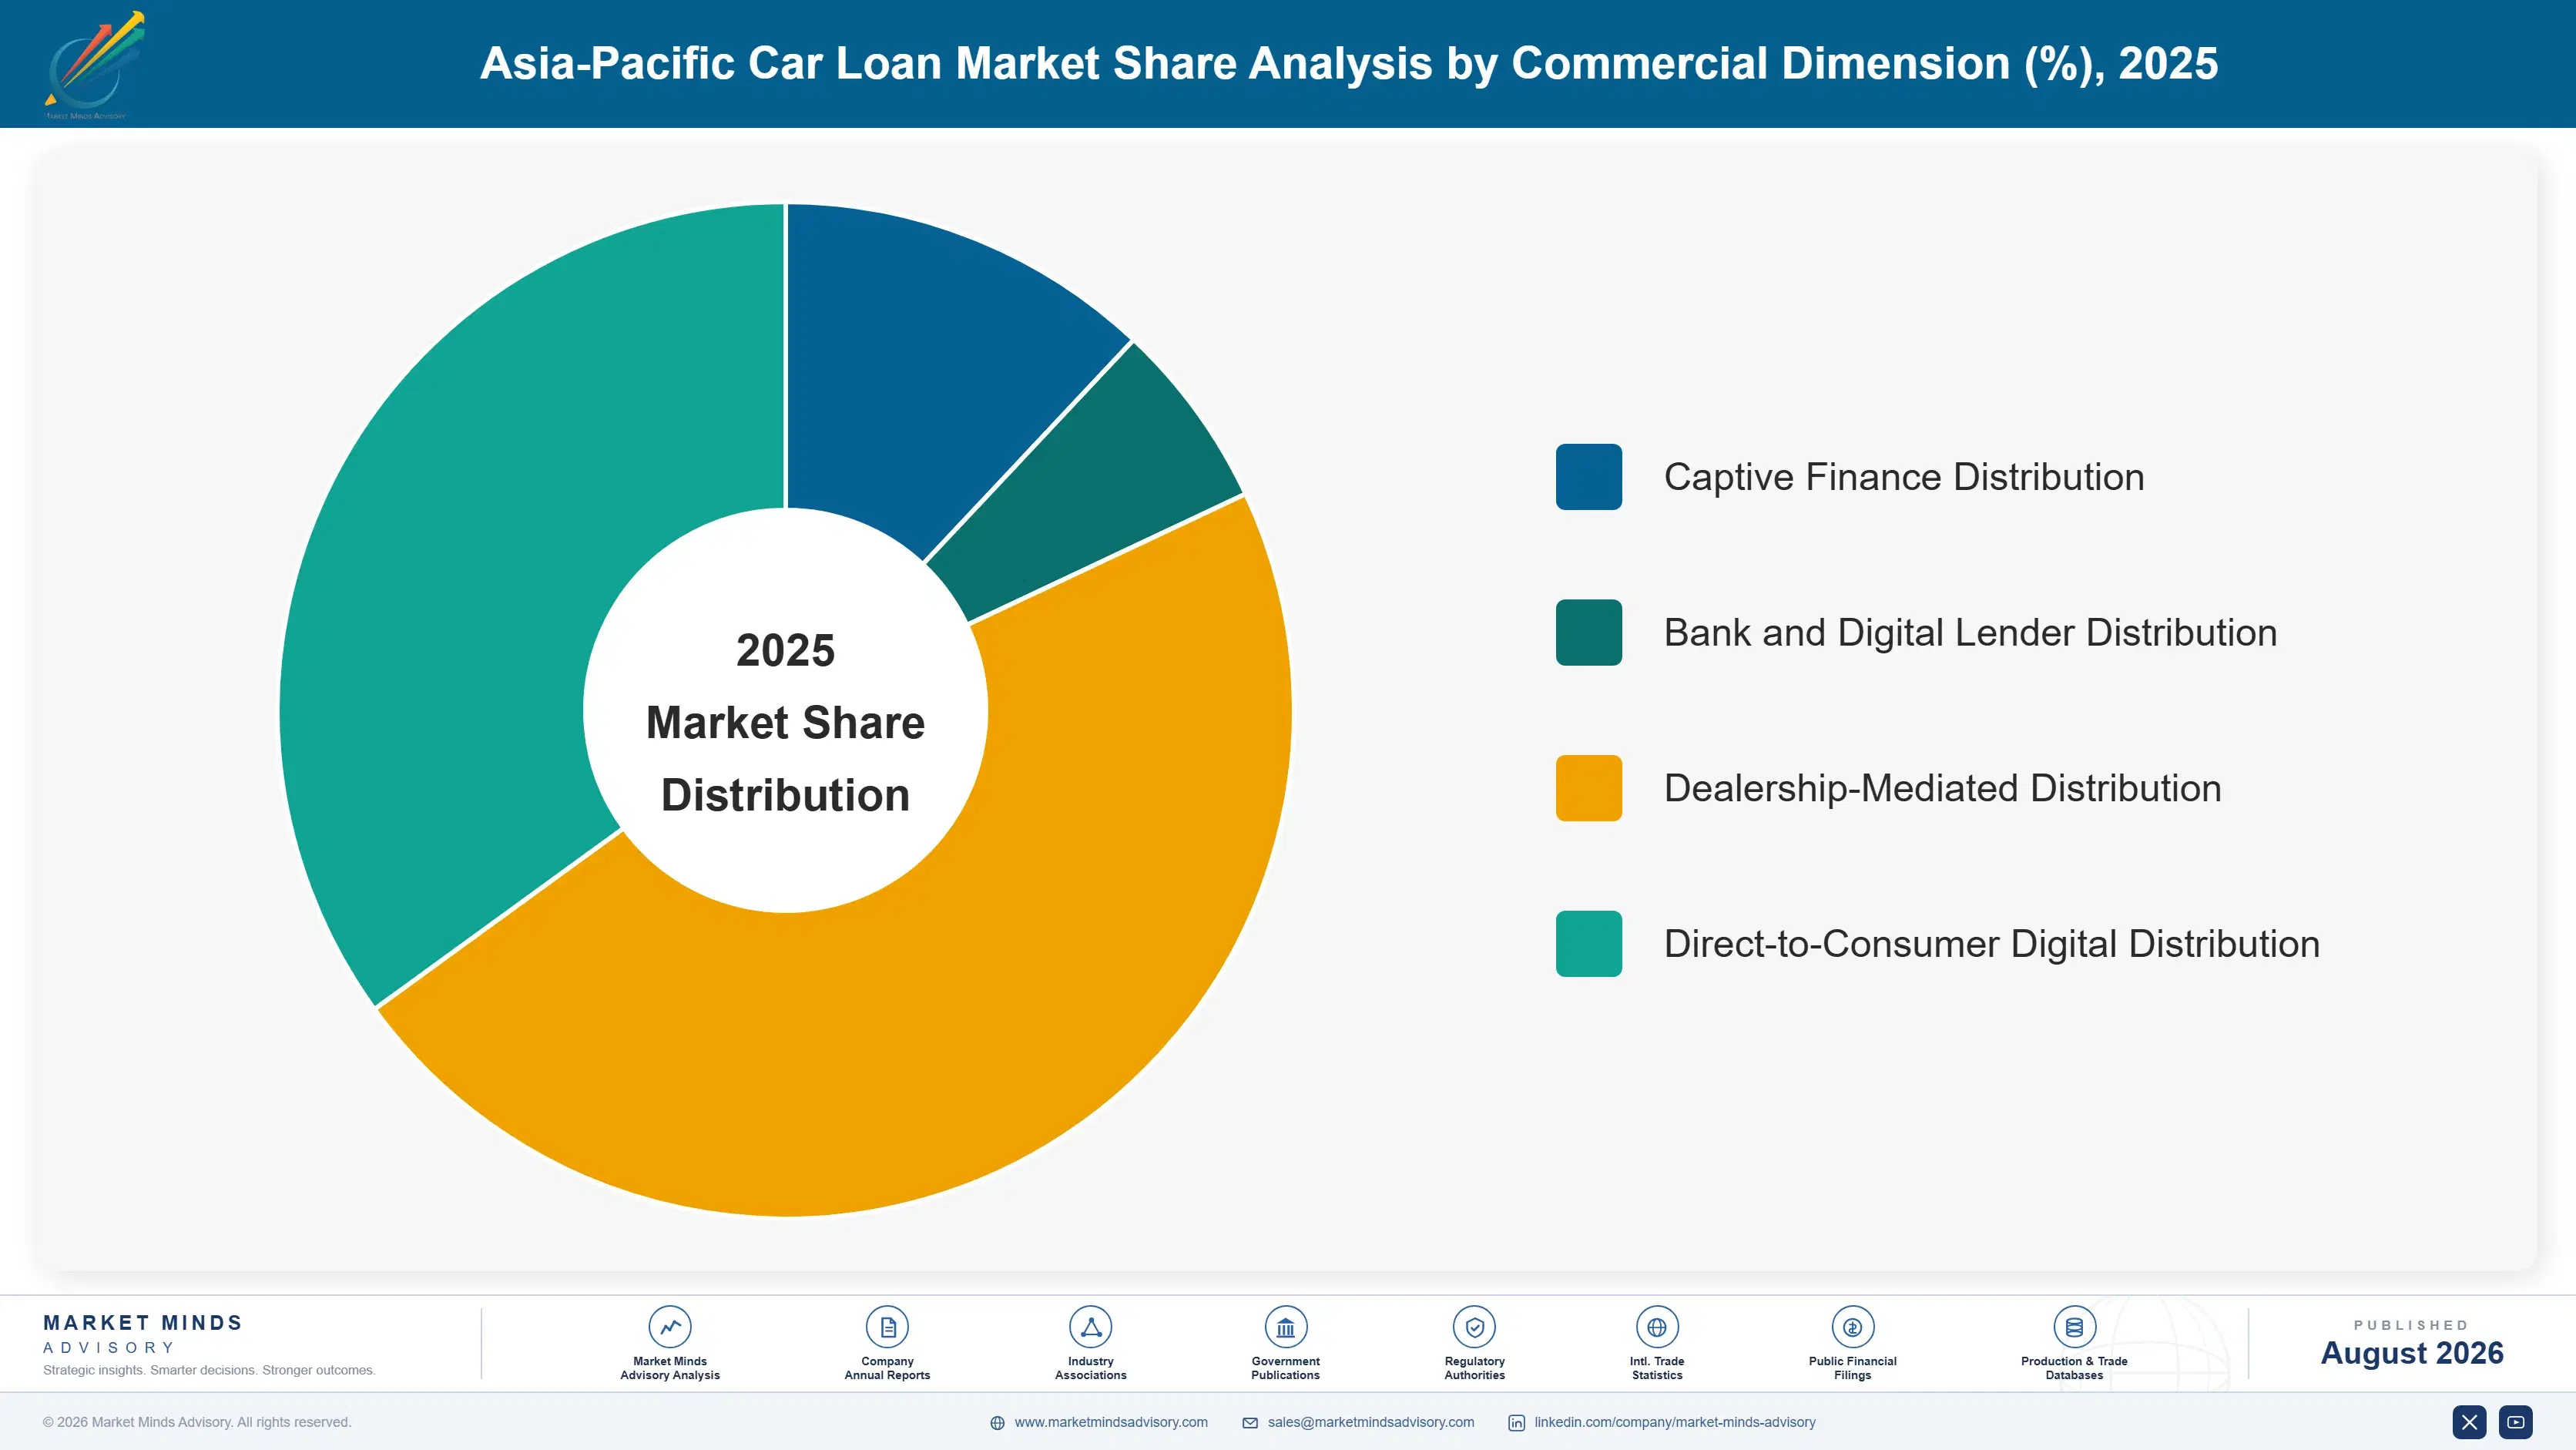Click the Regulatory Authorities shield icon
Screen dimensions: 2576x1450
(1474, 1327)
